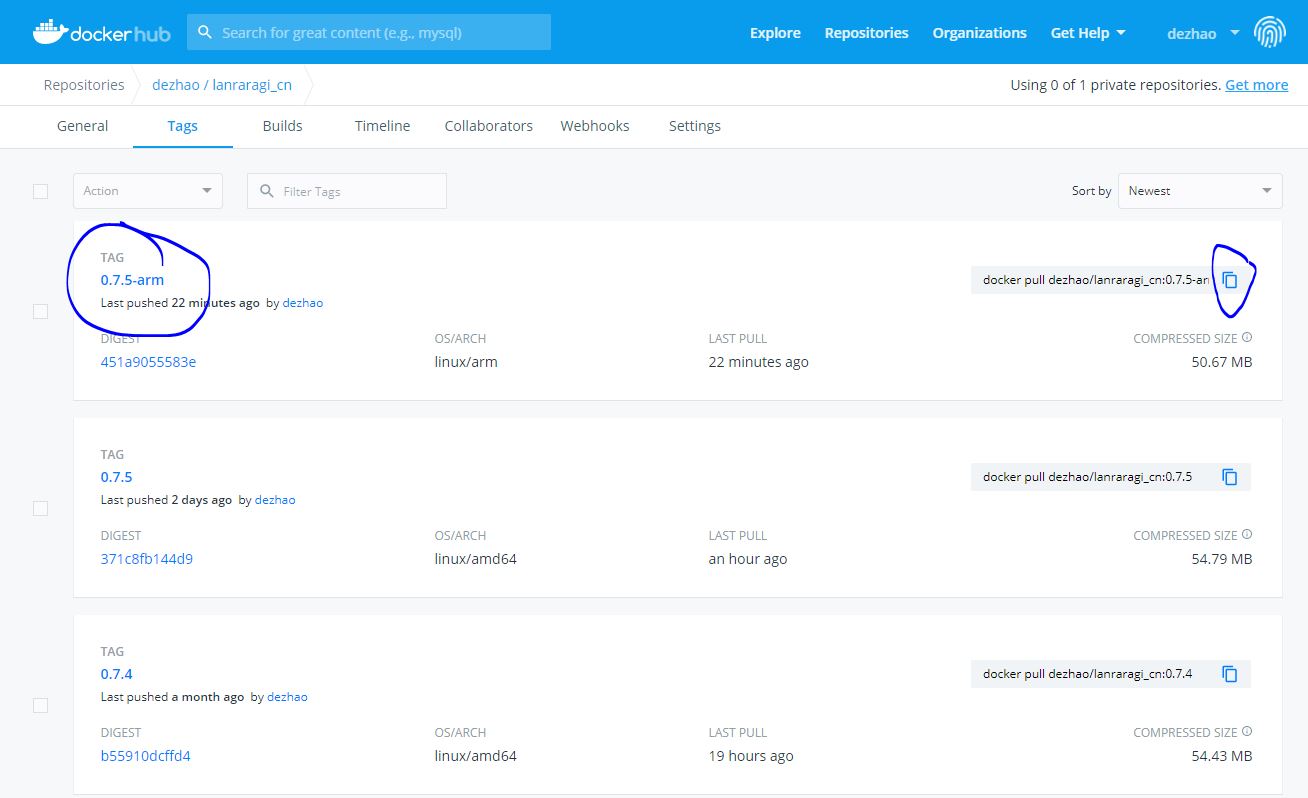The image size is (1308, 798).
Task: Click Repositories in the top navigation
Action: 866,33
